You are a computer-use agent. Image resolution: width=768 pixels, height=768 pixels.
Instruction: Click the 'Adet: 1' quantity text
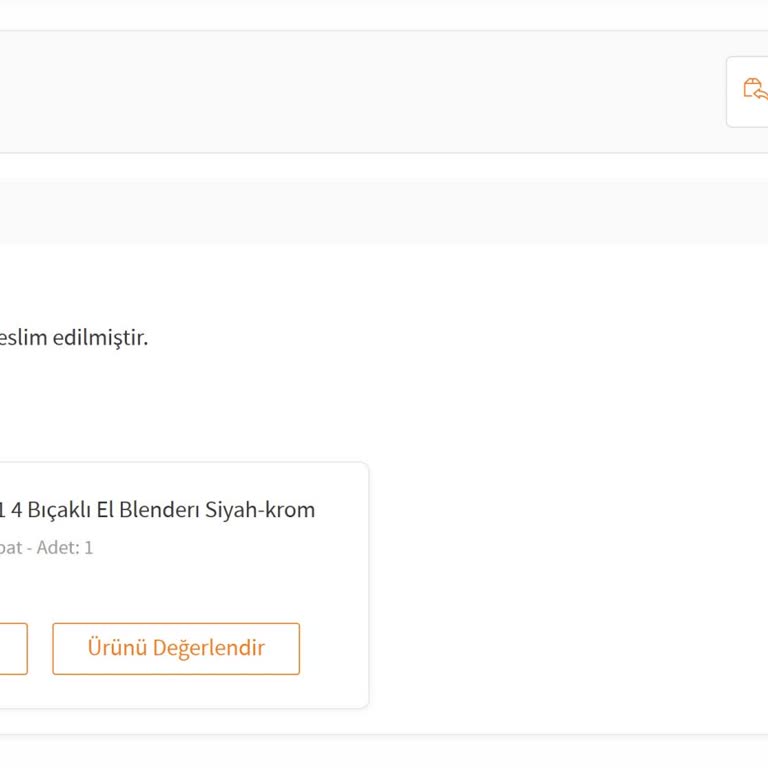pyautogui.click(x=65, y=548)
